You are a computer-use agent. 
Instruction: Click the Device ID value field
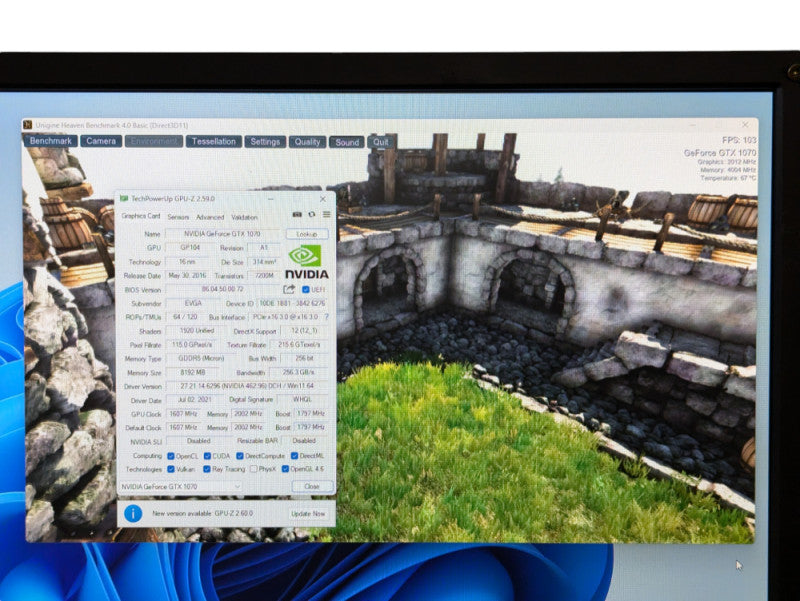(292, 303)
